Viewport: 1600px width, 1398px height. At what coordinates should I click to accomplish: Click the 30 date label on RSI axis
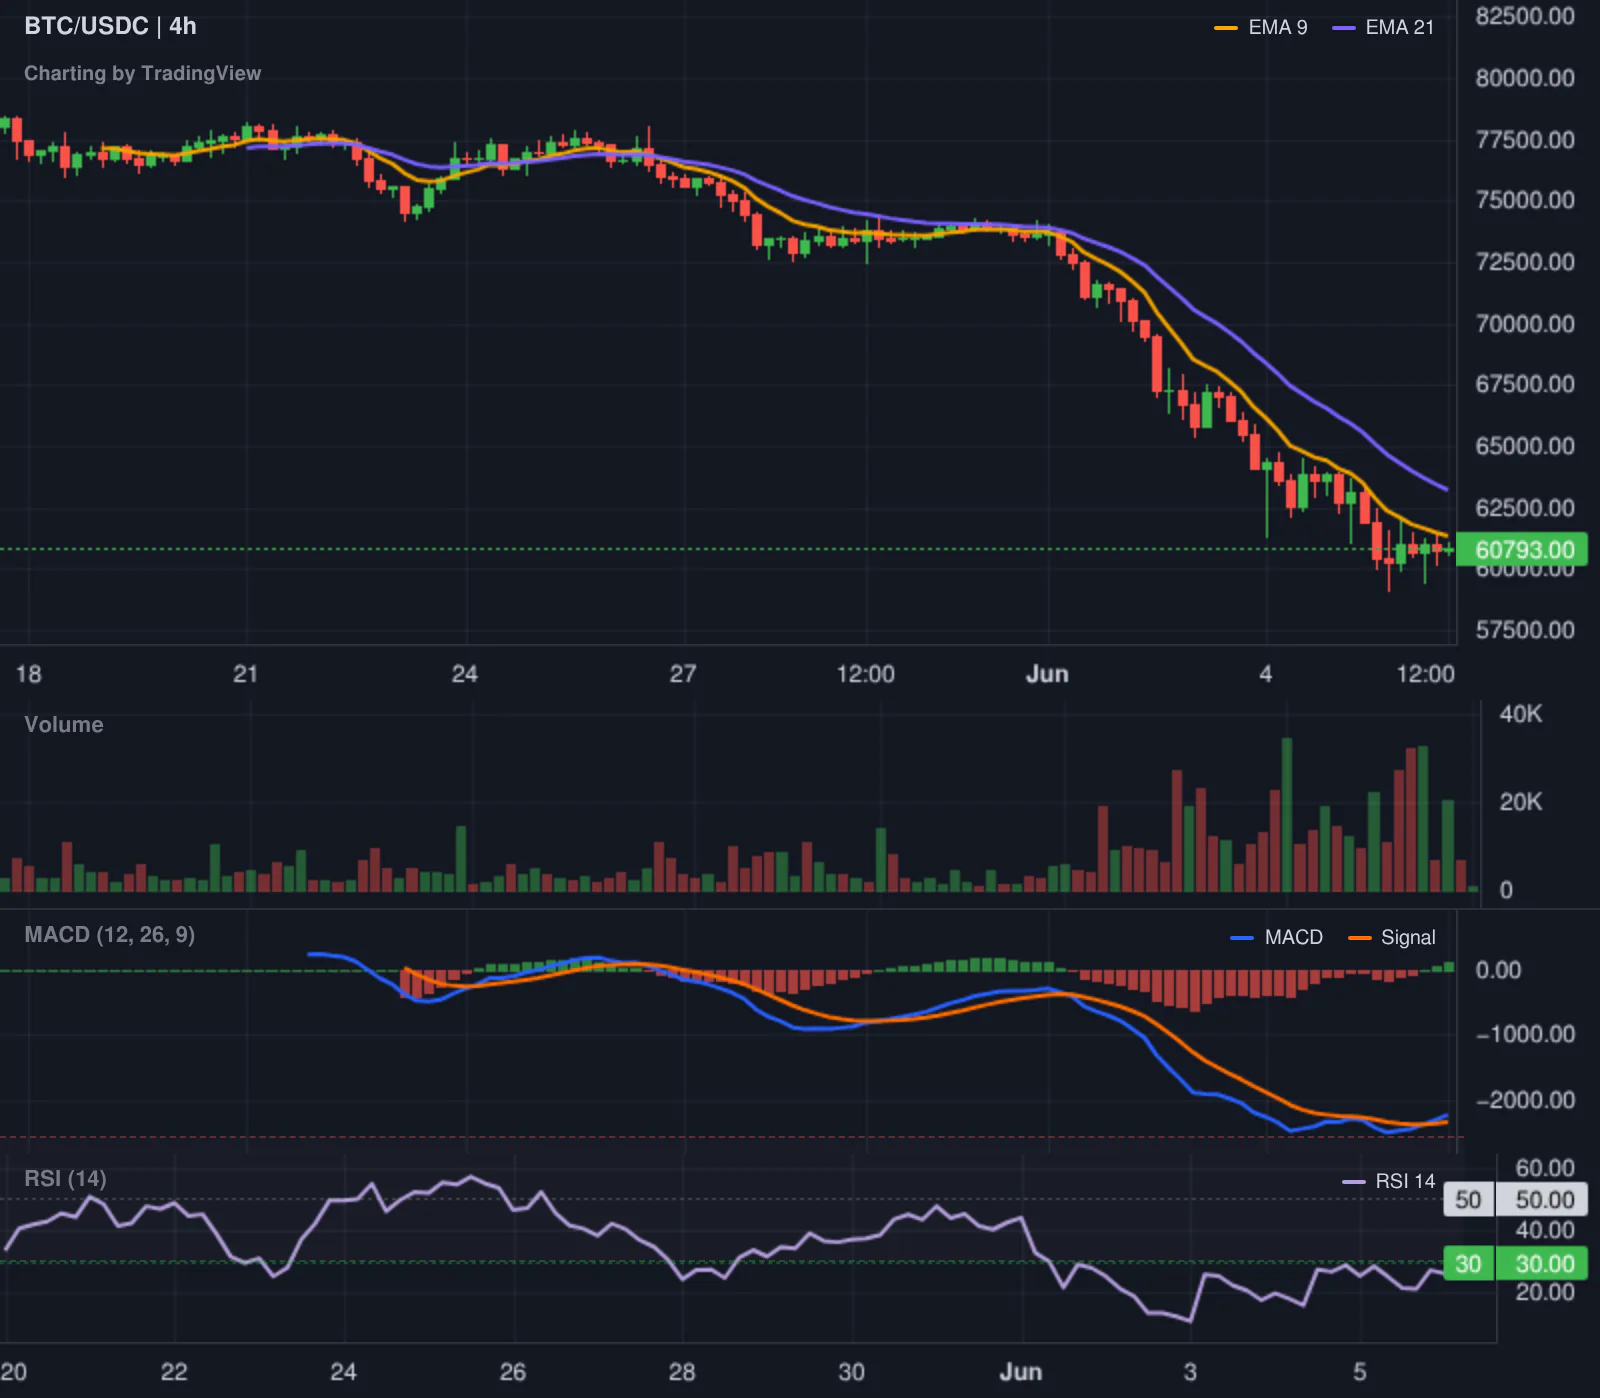click(x=851, y=1372)
